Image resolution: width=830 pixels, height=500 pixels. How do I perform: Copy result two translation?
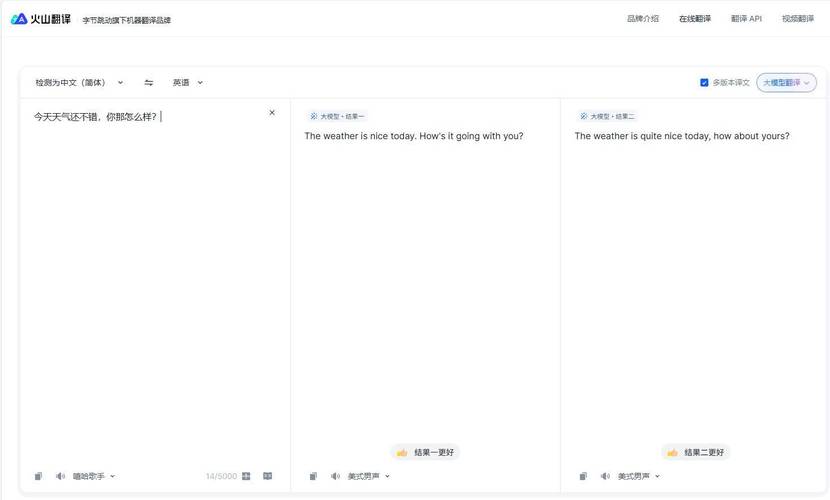pyautogui.click(x=583, y=476)
